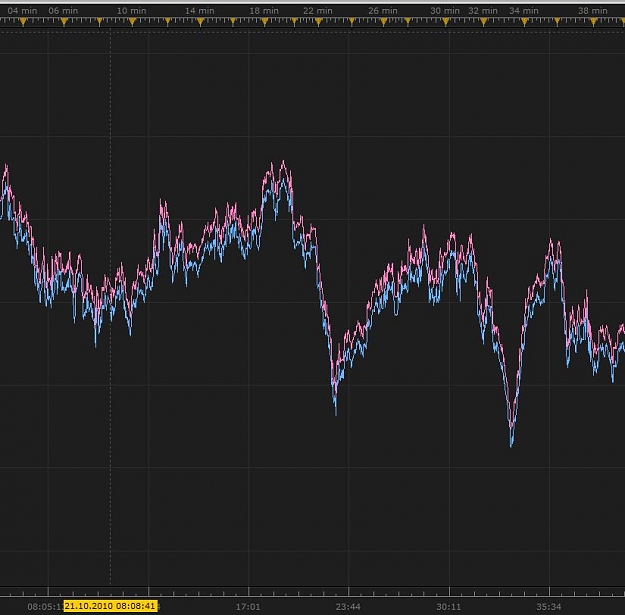
Task: Click unlabeled marker between 06 and 10 min
Action: [99, 22]
